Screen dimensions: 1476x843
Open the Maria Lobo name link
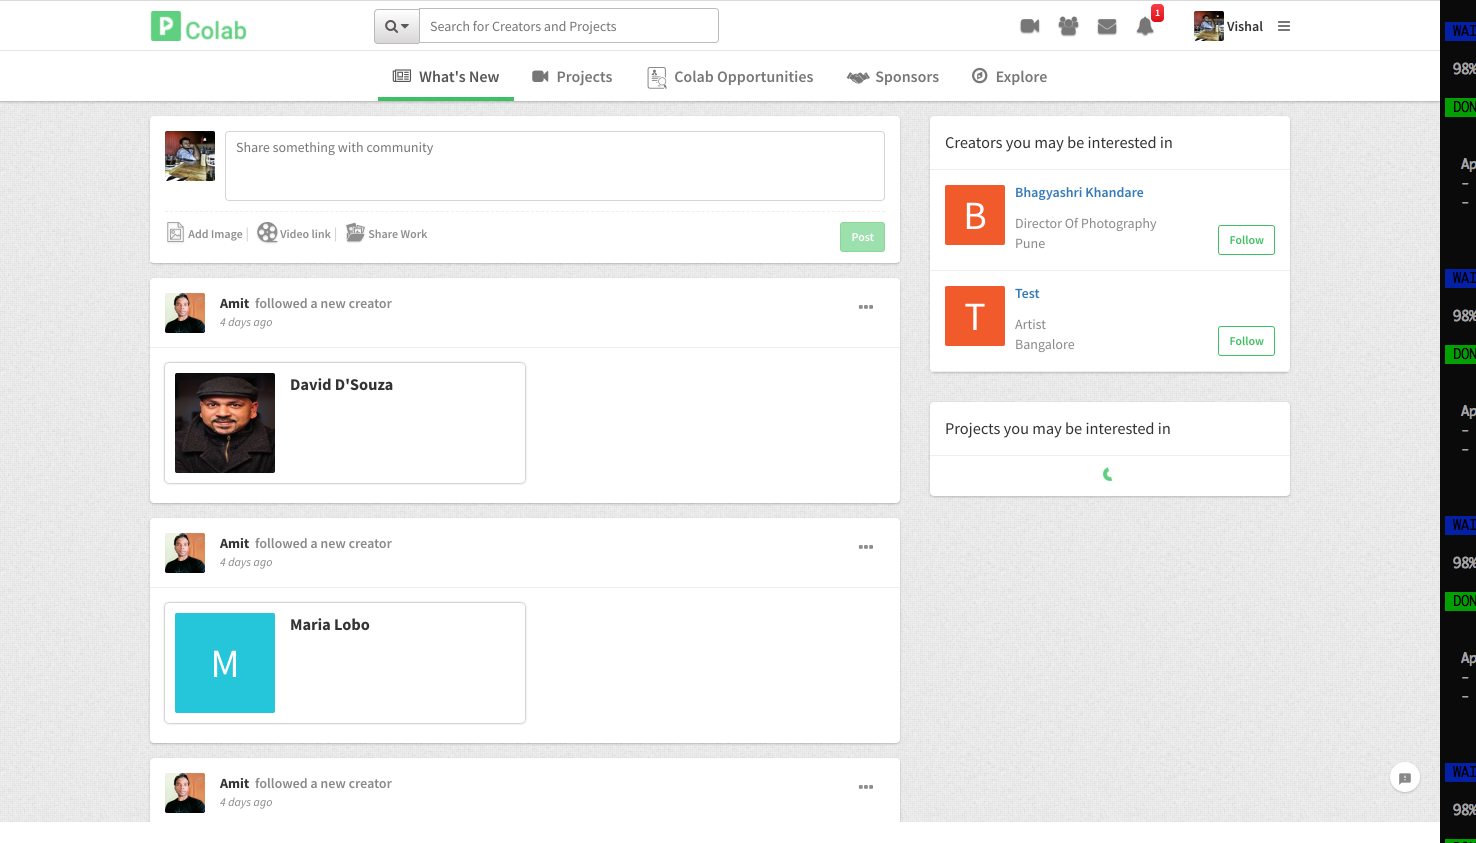(330, 625)
